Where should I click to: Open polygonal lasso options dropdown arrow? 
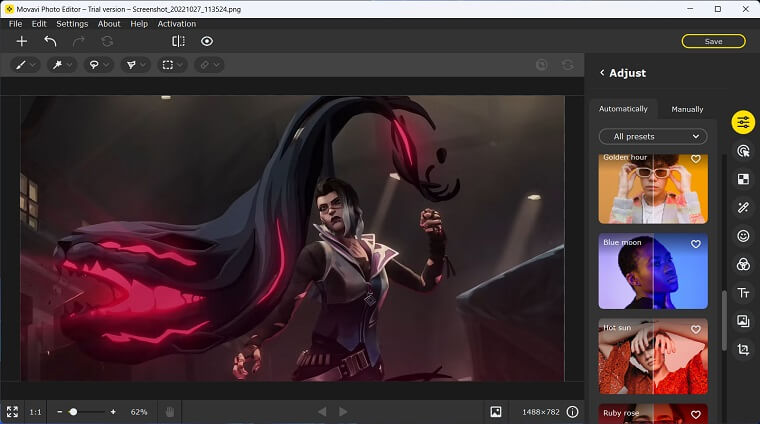pyautogui.click(x=143, y=65)
